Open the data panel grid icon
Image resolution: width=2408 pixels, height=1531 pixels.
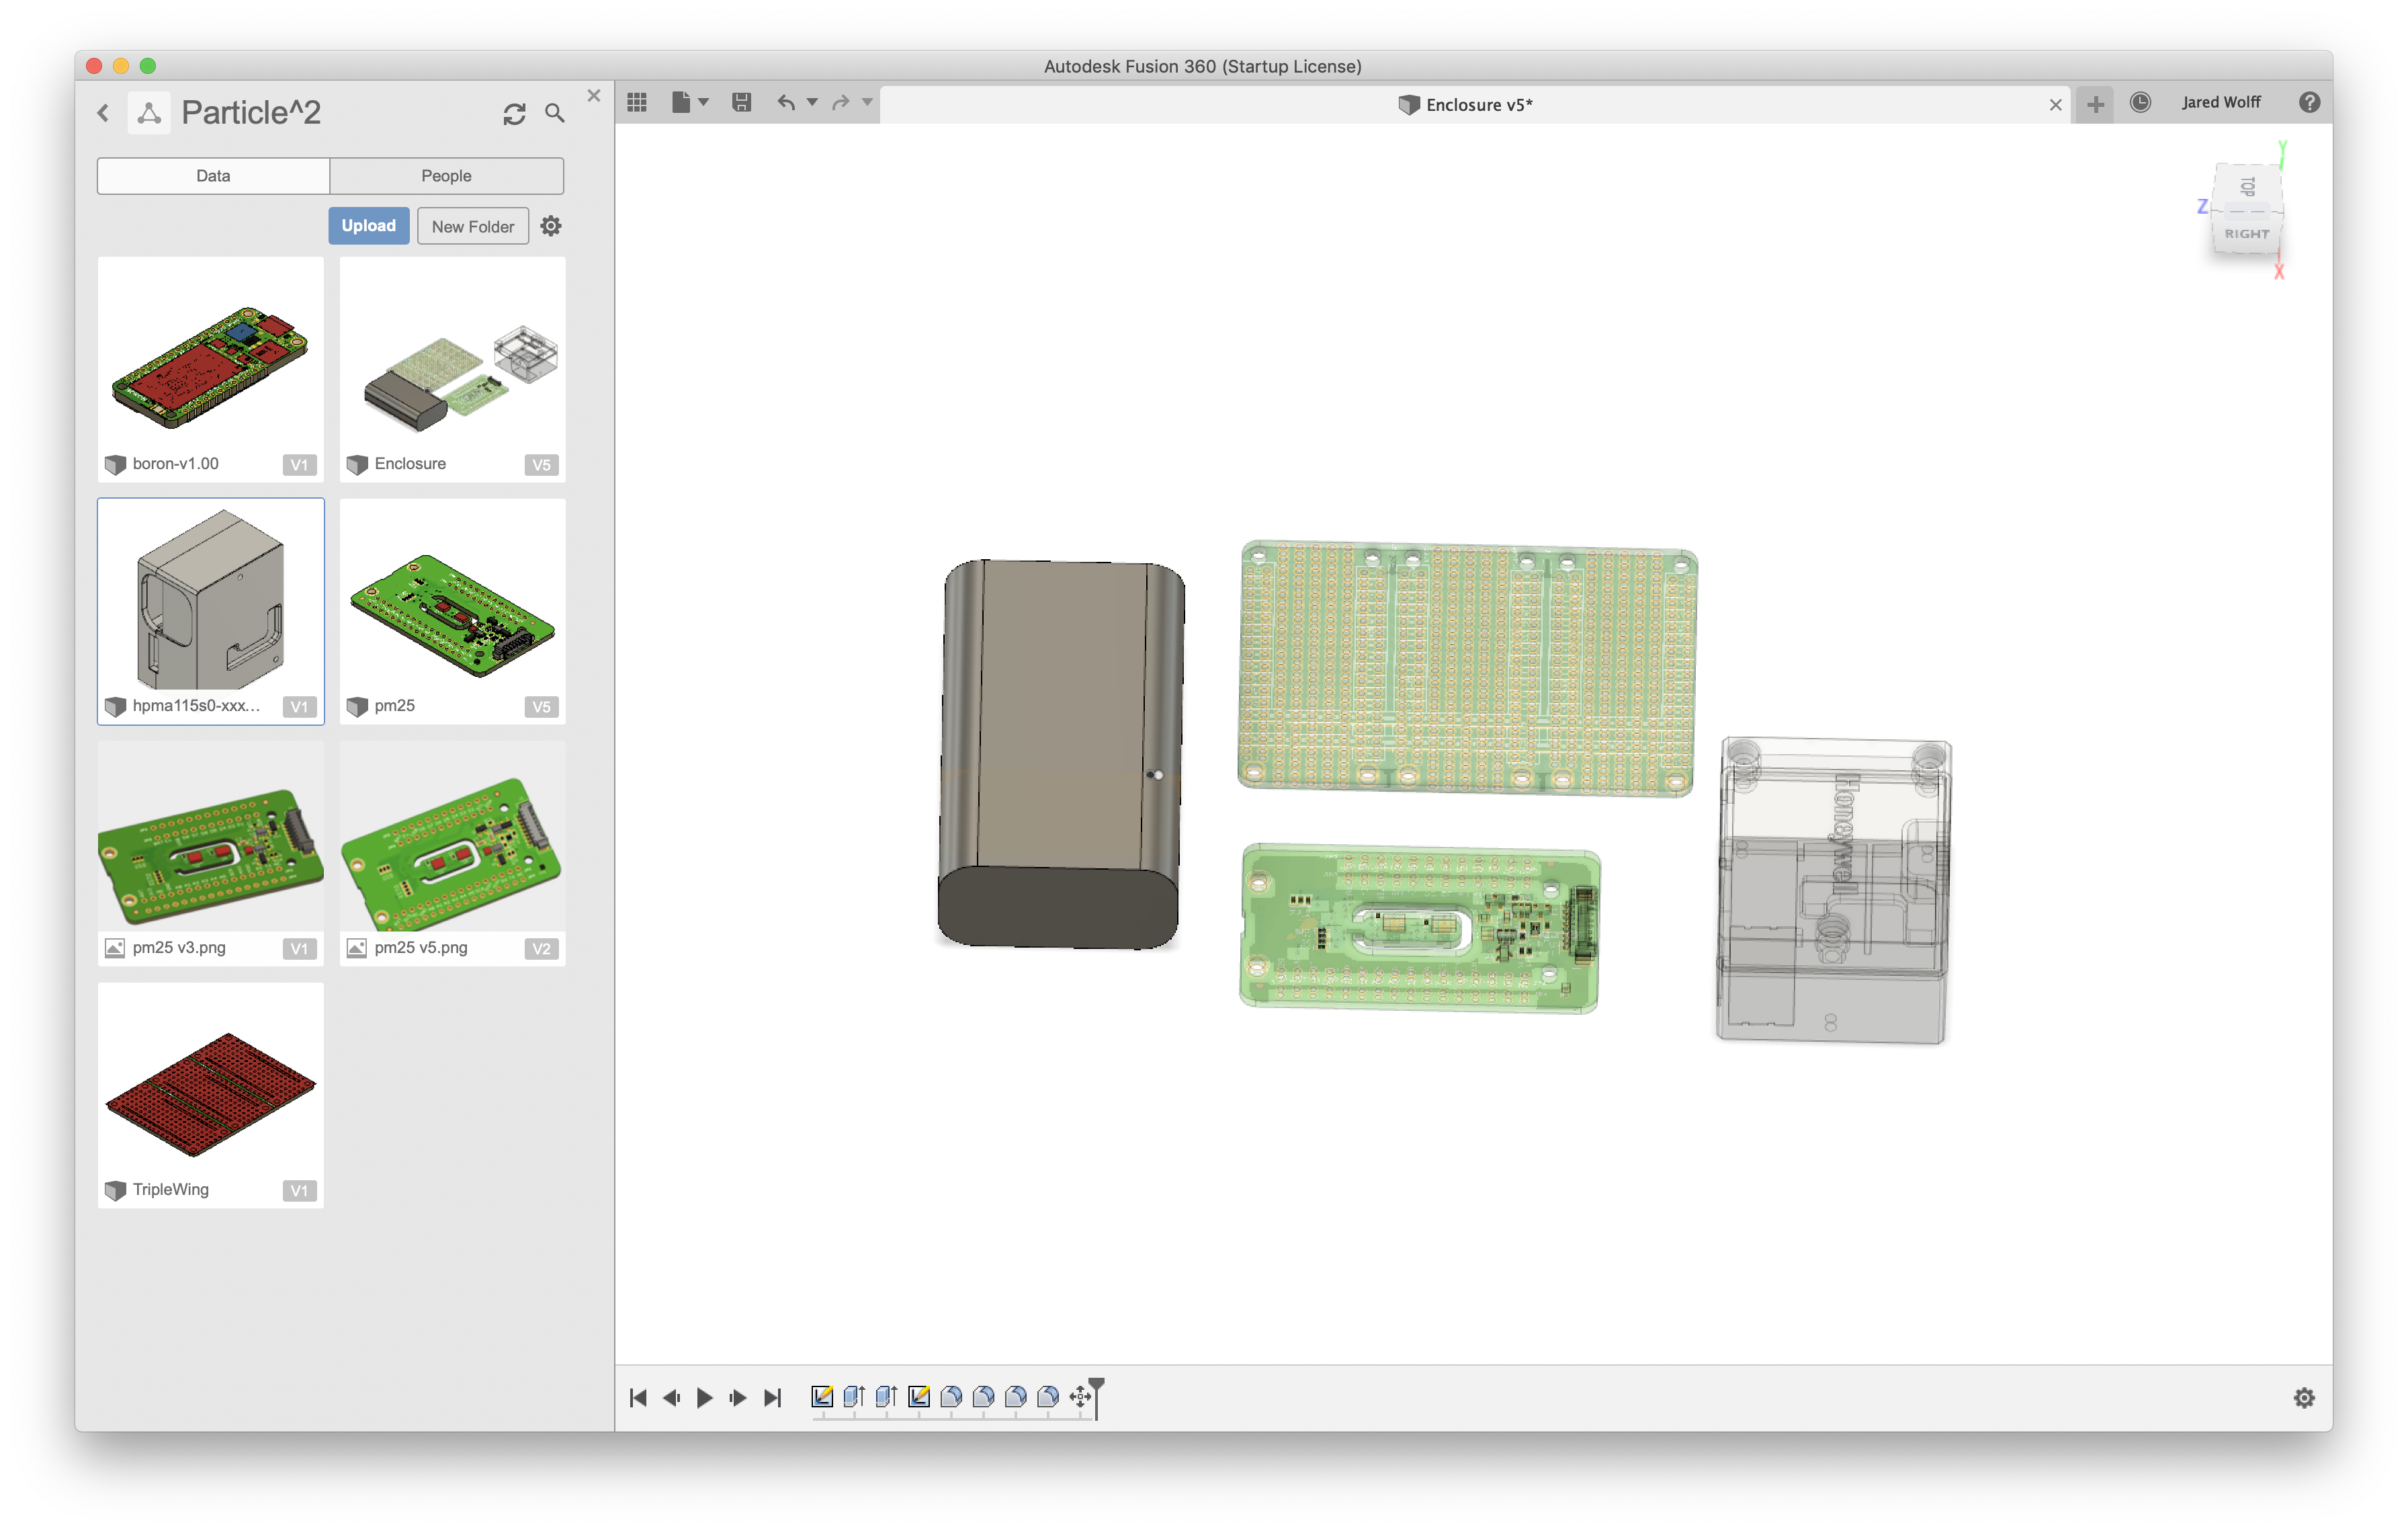[x=637, y=102]
